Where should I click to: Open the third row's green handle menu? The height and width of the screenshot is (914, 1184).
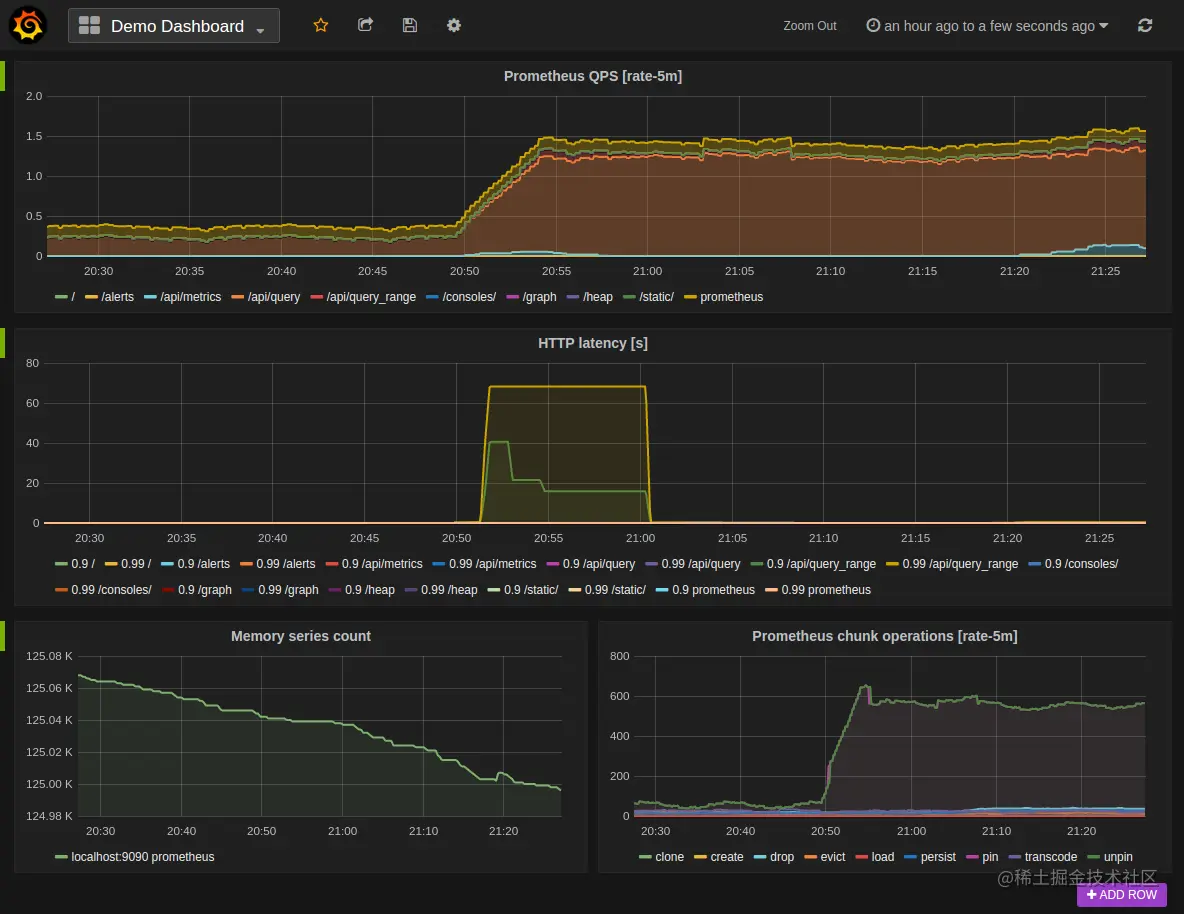(2, 635)
